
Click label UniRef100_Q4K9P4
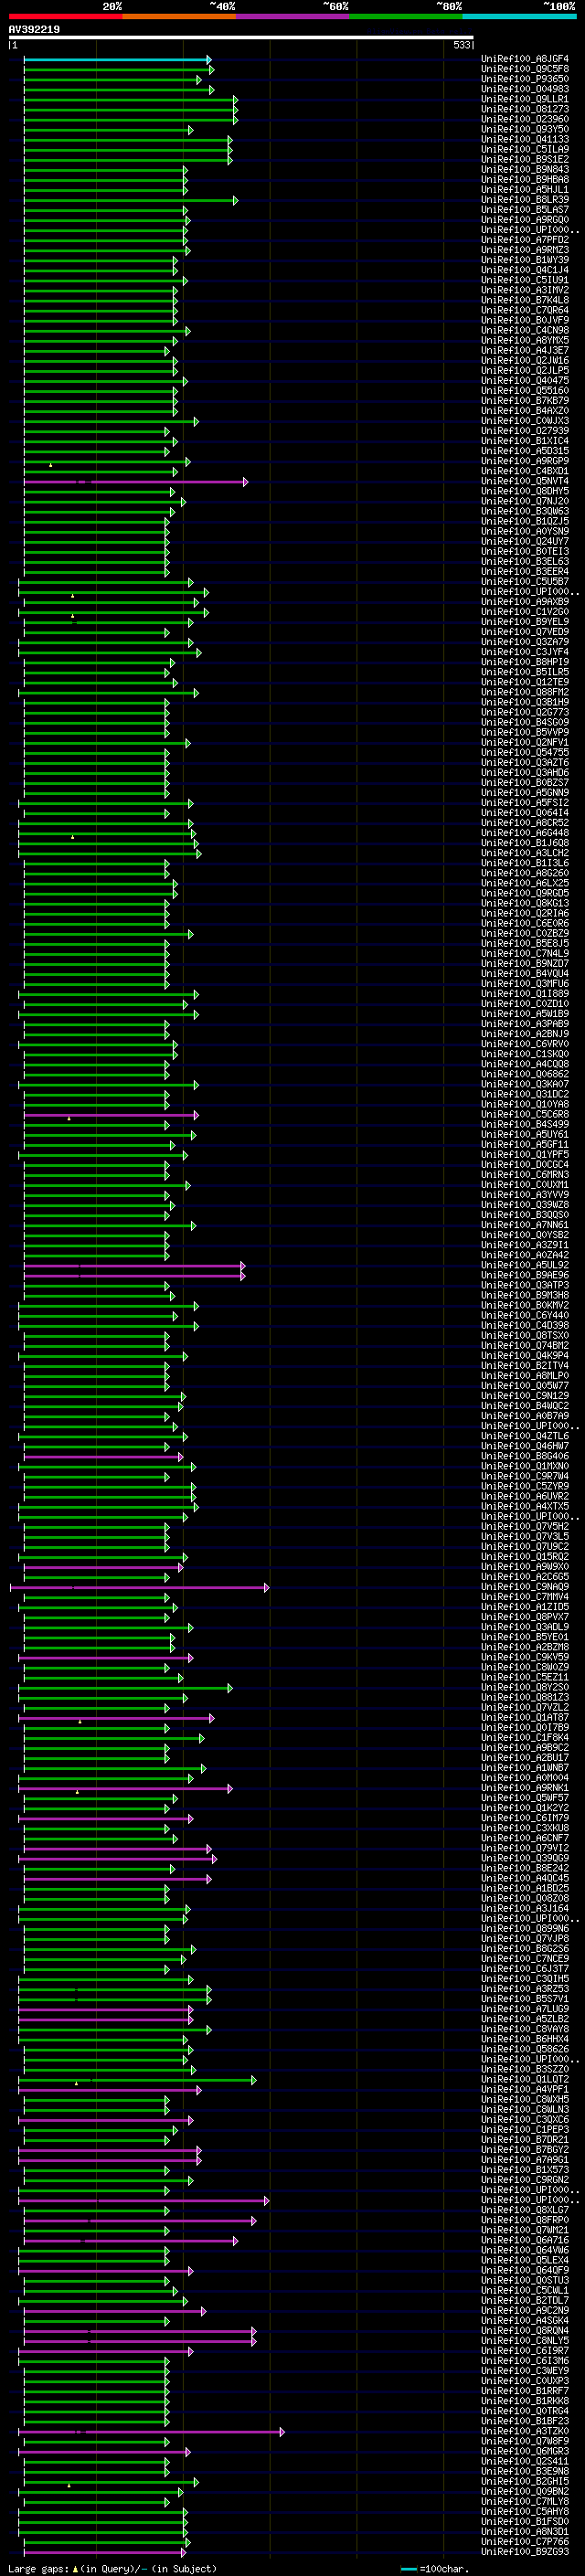(x=525, y=1356)
